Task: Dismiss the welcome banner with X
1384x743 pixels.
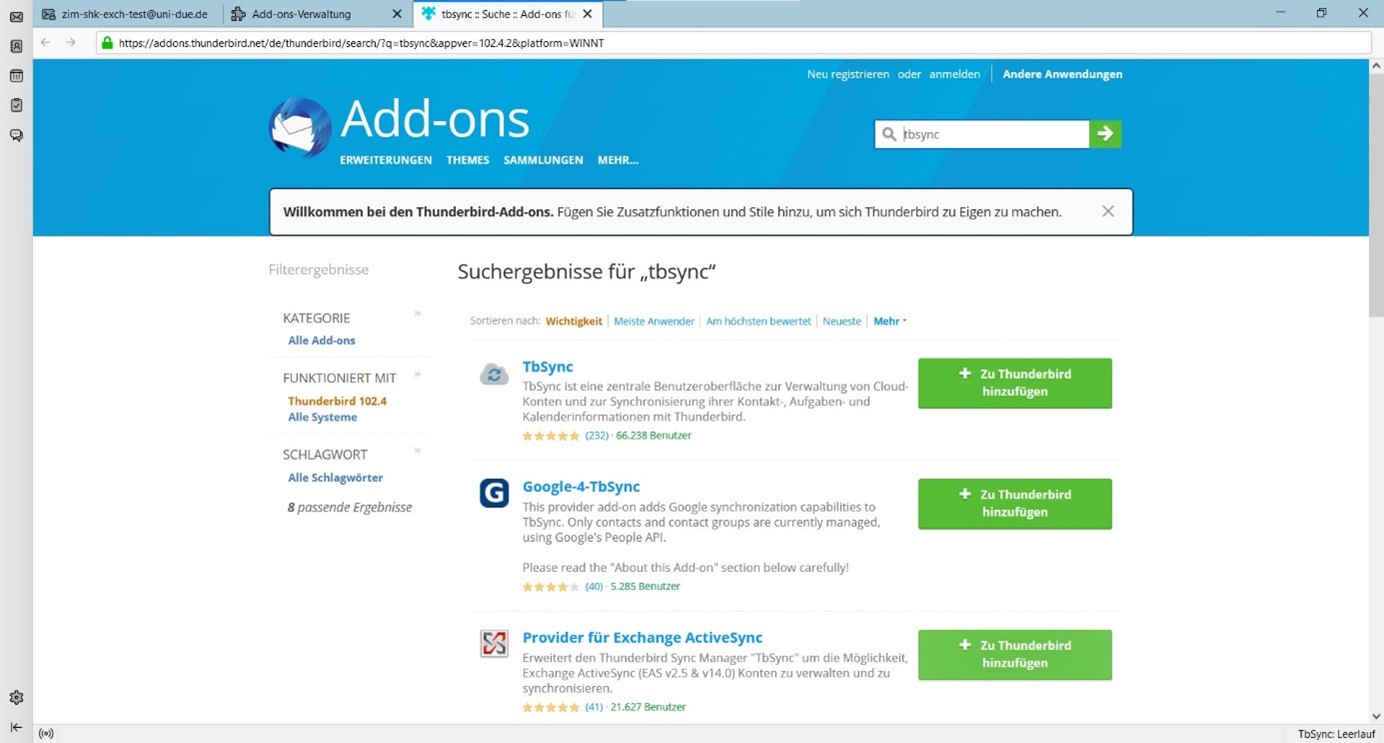Action: click(x=1107, y=211)
